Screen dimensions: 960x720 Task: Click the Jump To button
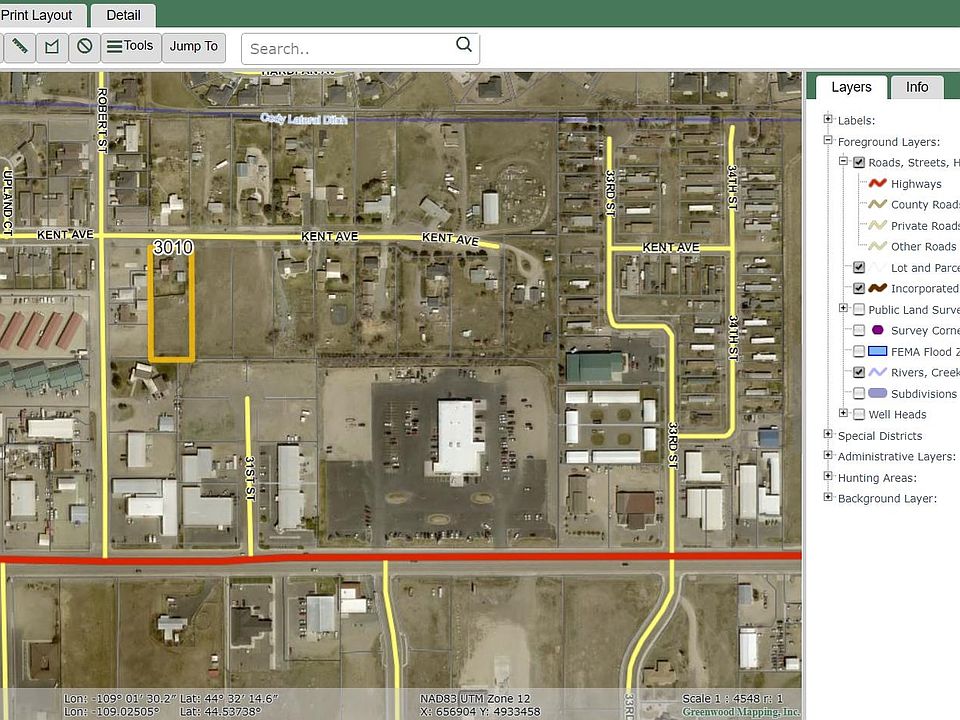(x=193, y=47)
